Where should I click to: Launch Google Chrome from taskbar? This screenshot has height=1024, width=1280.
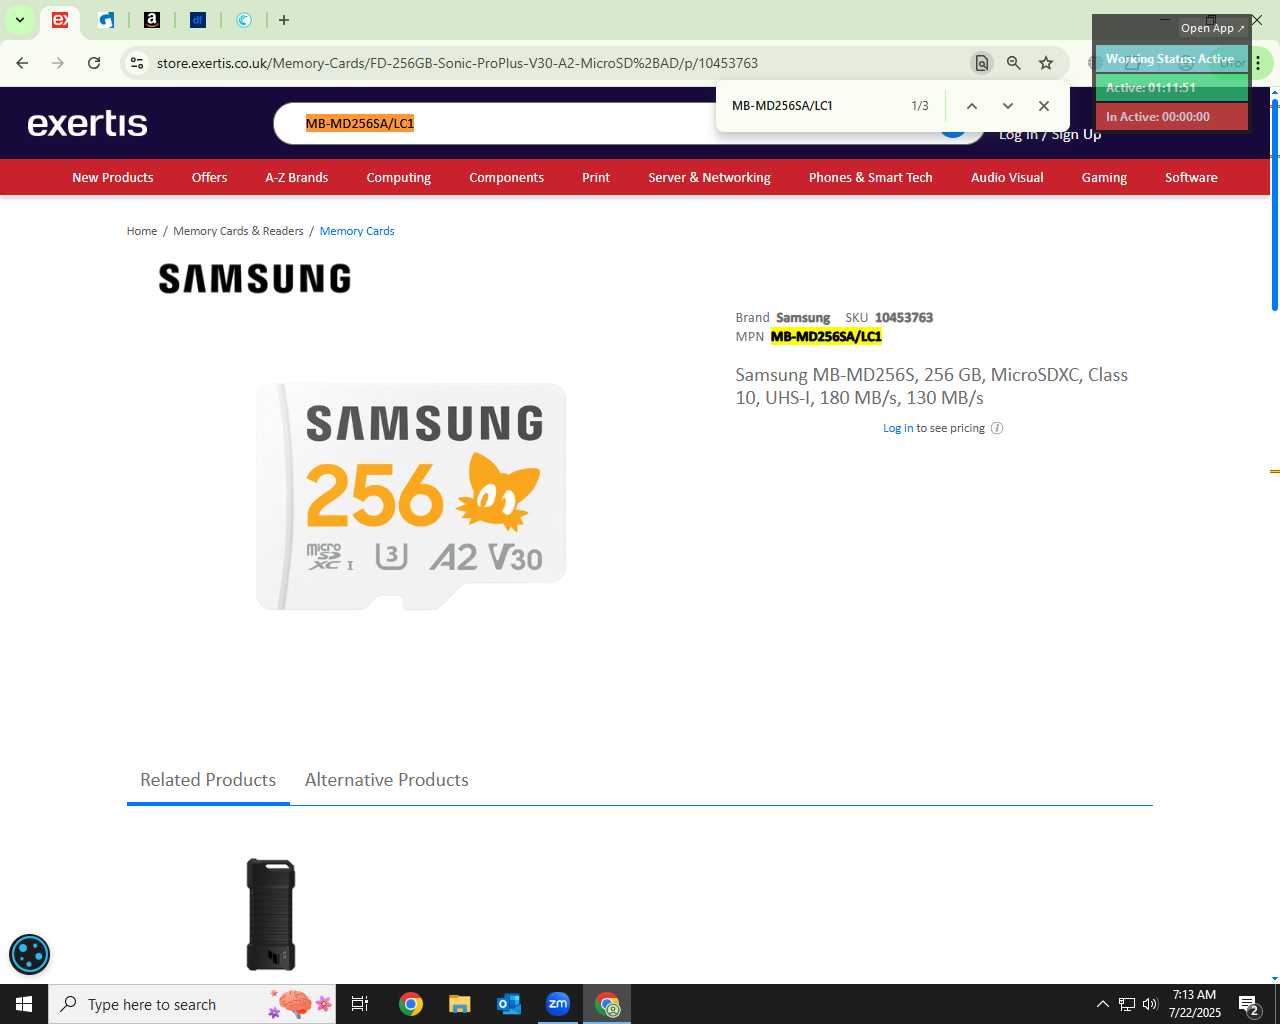coord(411,1004)
